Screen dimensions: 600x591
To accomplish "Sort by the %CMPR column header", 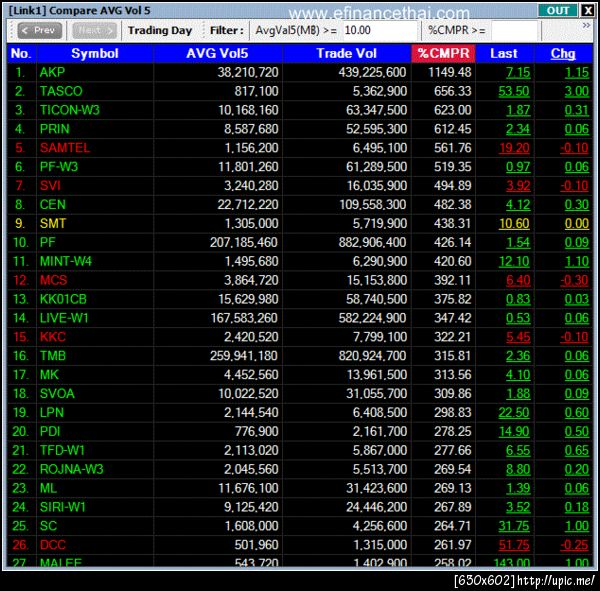I will click(x=443, y=54).
